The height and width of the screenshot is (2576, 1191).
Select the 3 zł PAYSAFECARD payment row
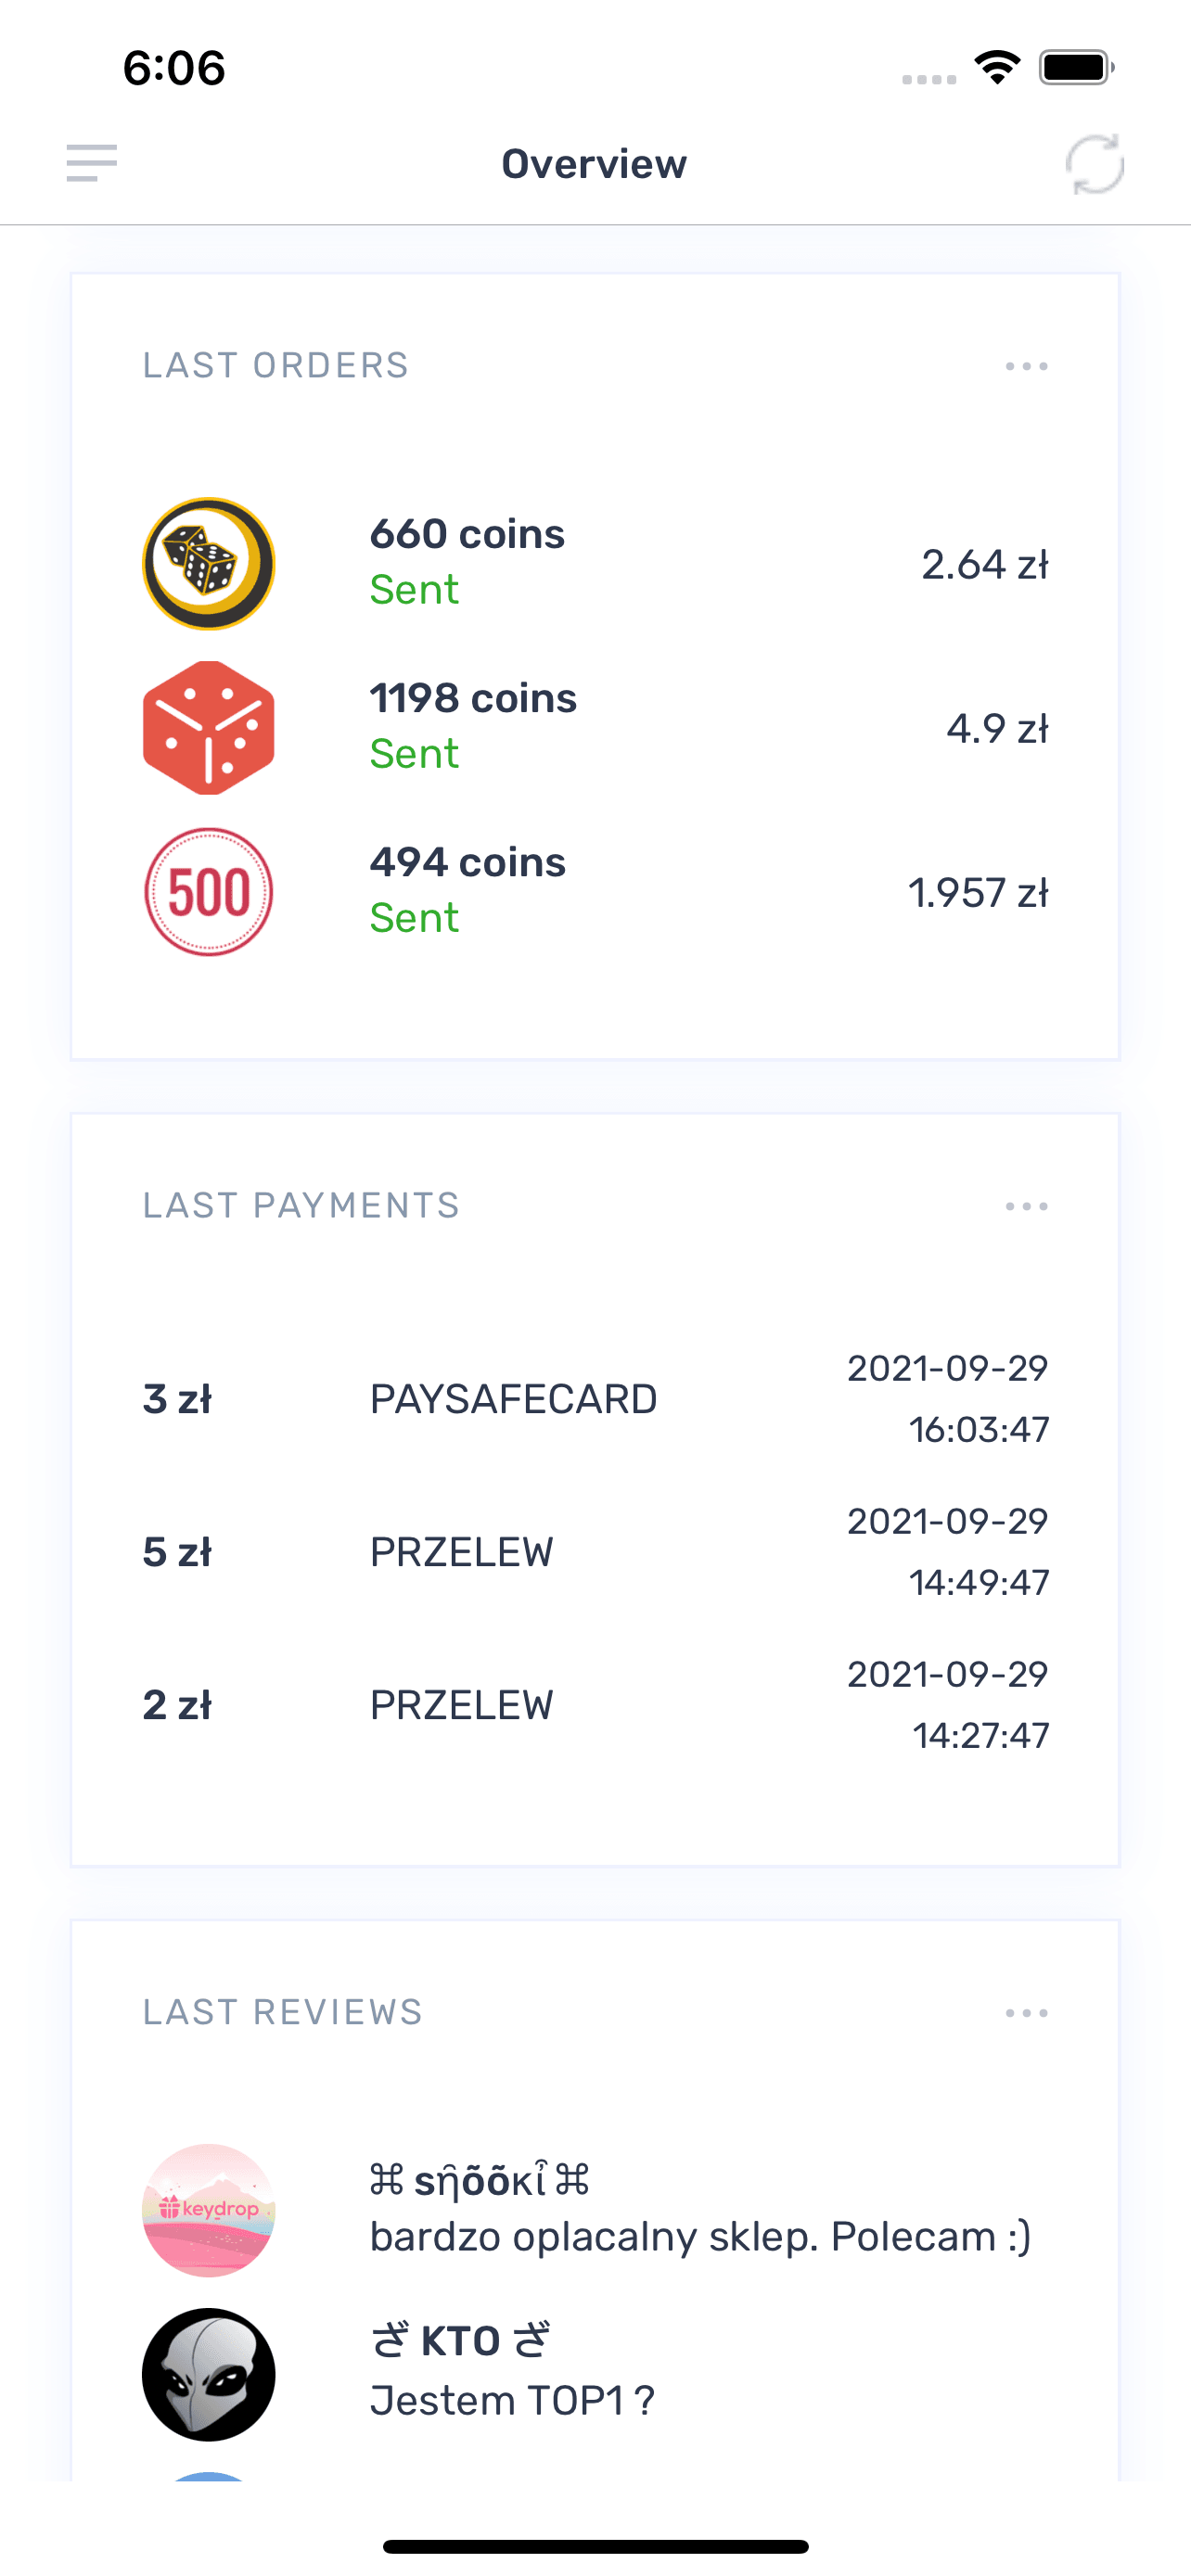point(595,1399)
